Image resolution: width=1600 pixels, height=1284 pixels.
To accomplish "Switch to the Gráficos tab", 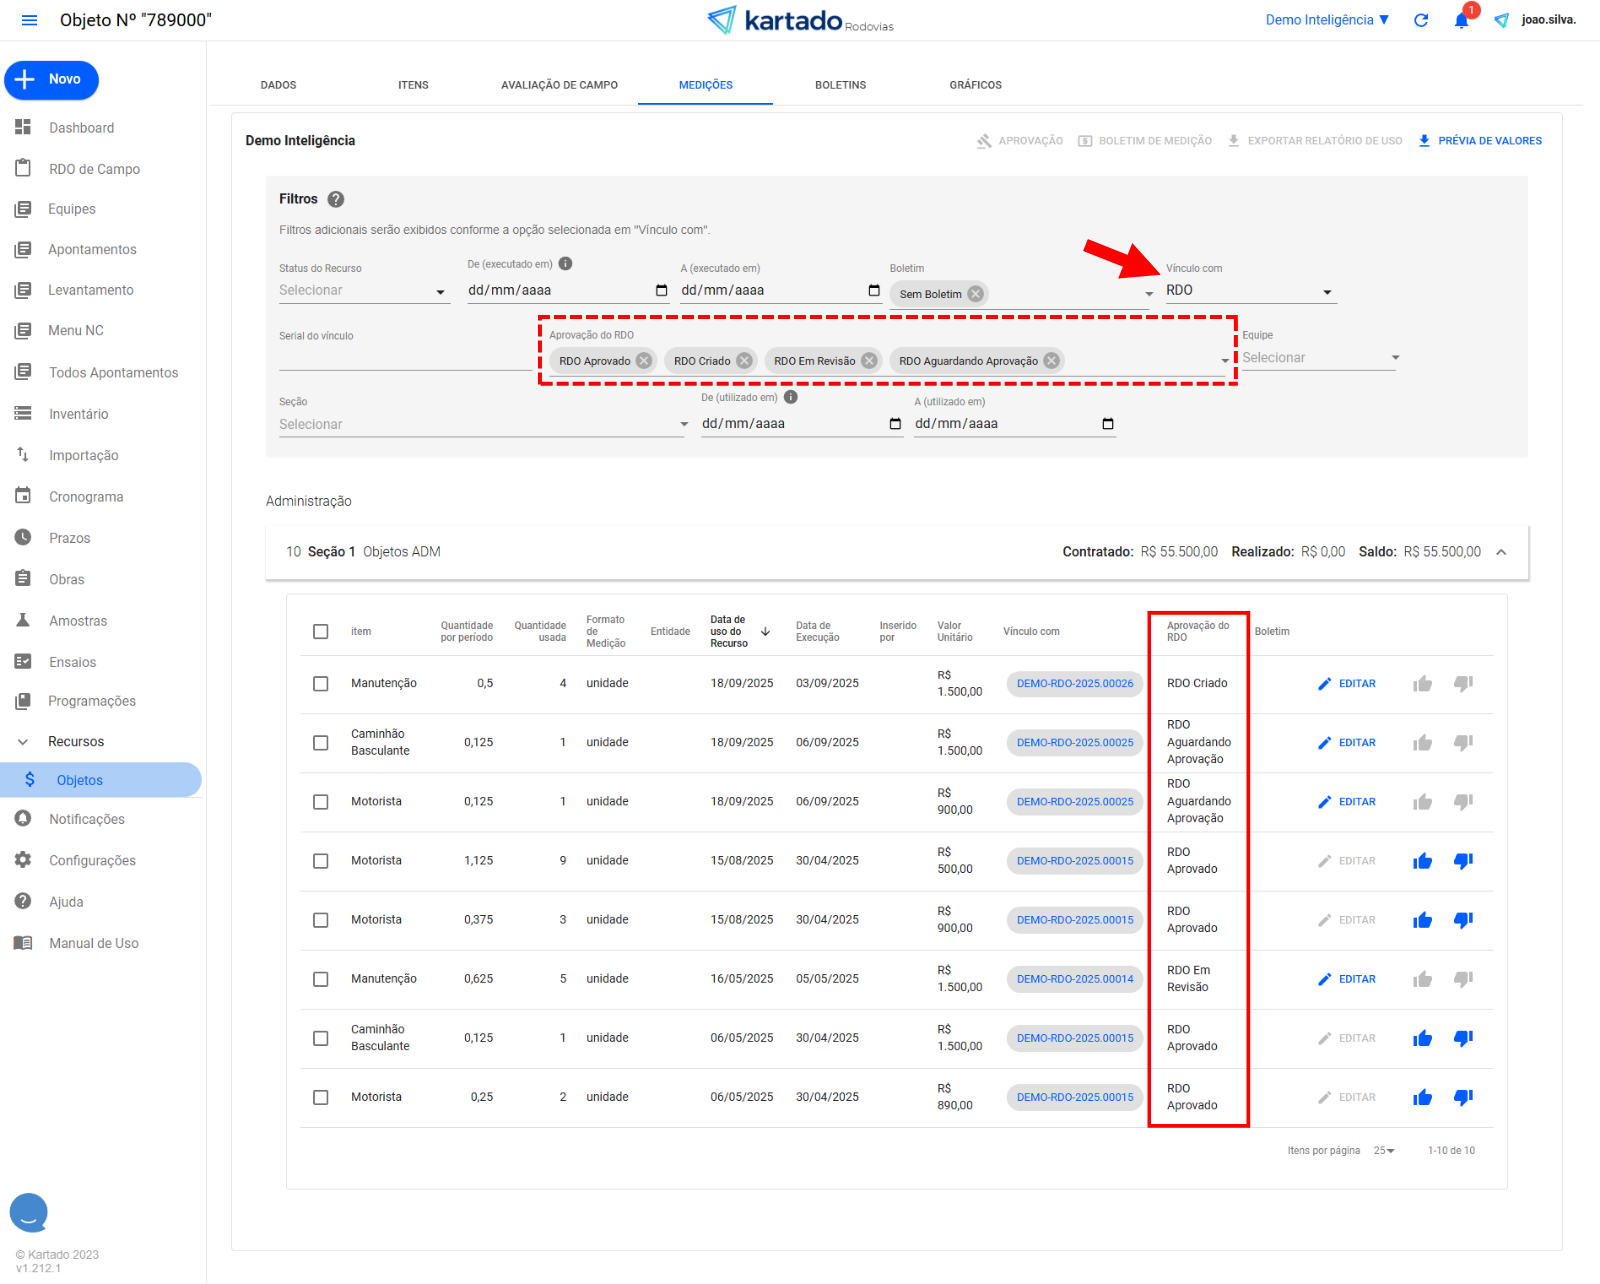I will pos(975,85).
